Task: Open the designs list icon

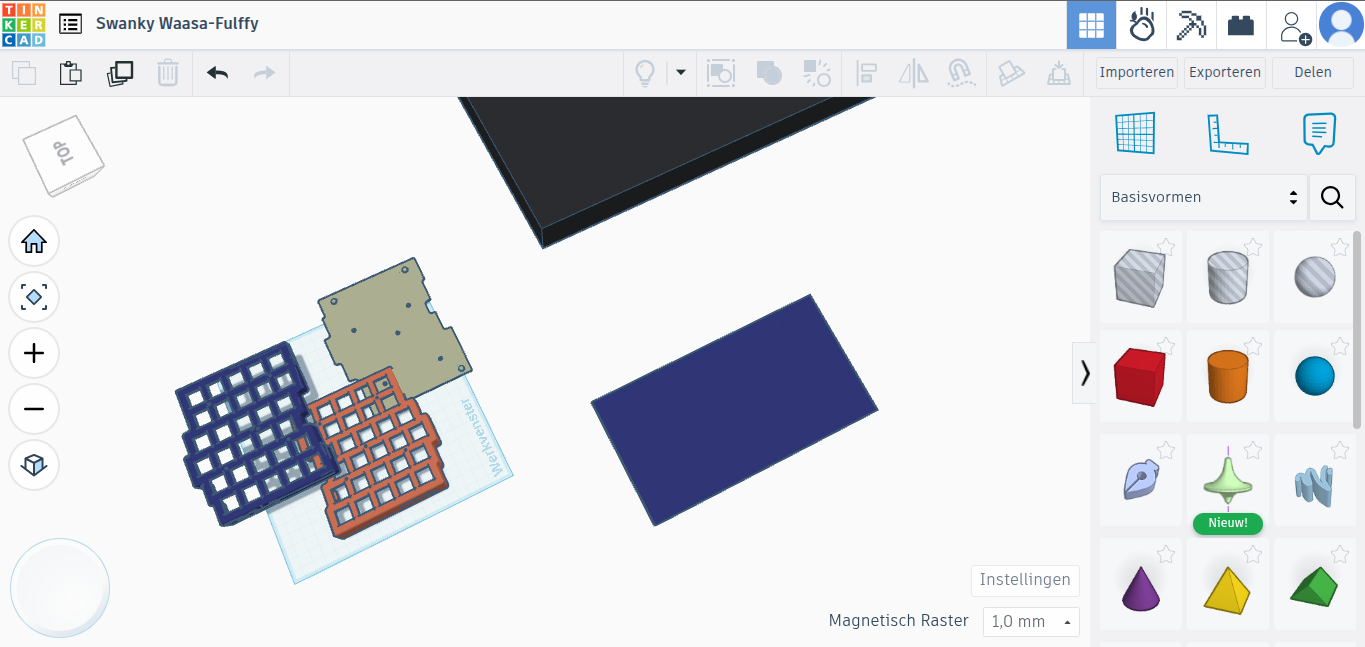Action: click(70, 24)
